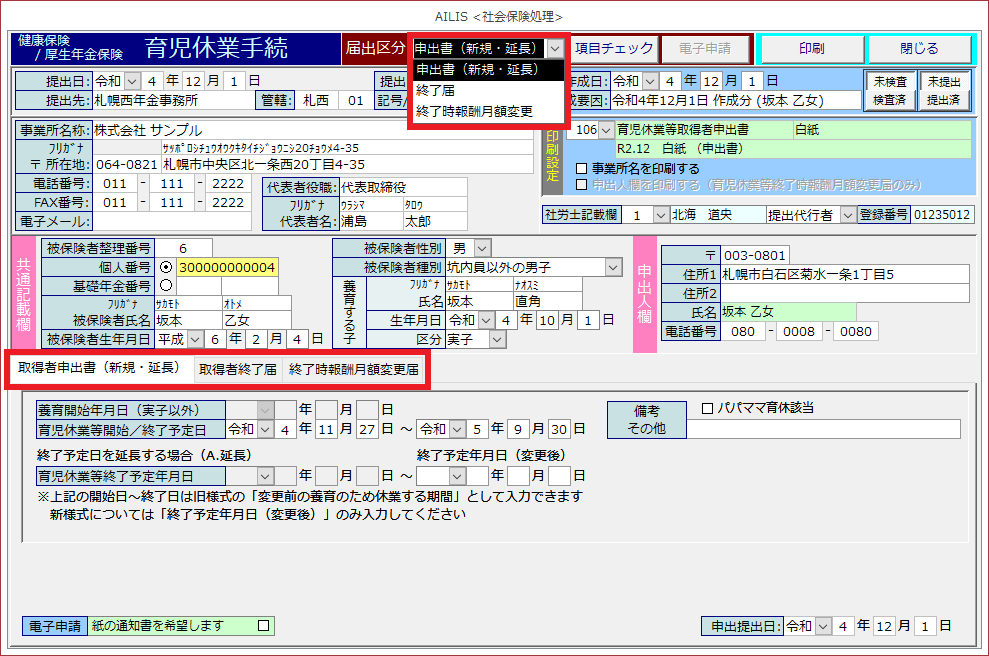The height and width of the screenshot is (656, 989).
Task: Select the 個人番号 radio button
Action: (x=166, y=267)
